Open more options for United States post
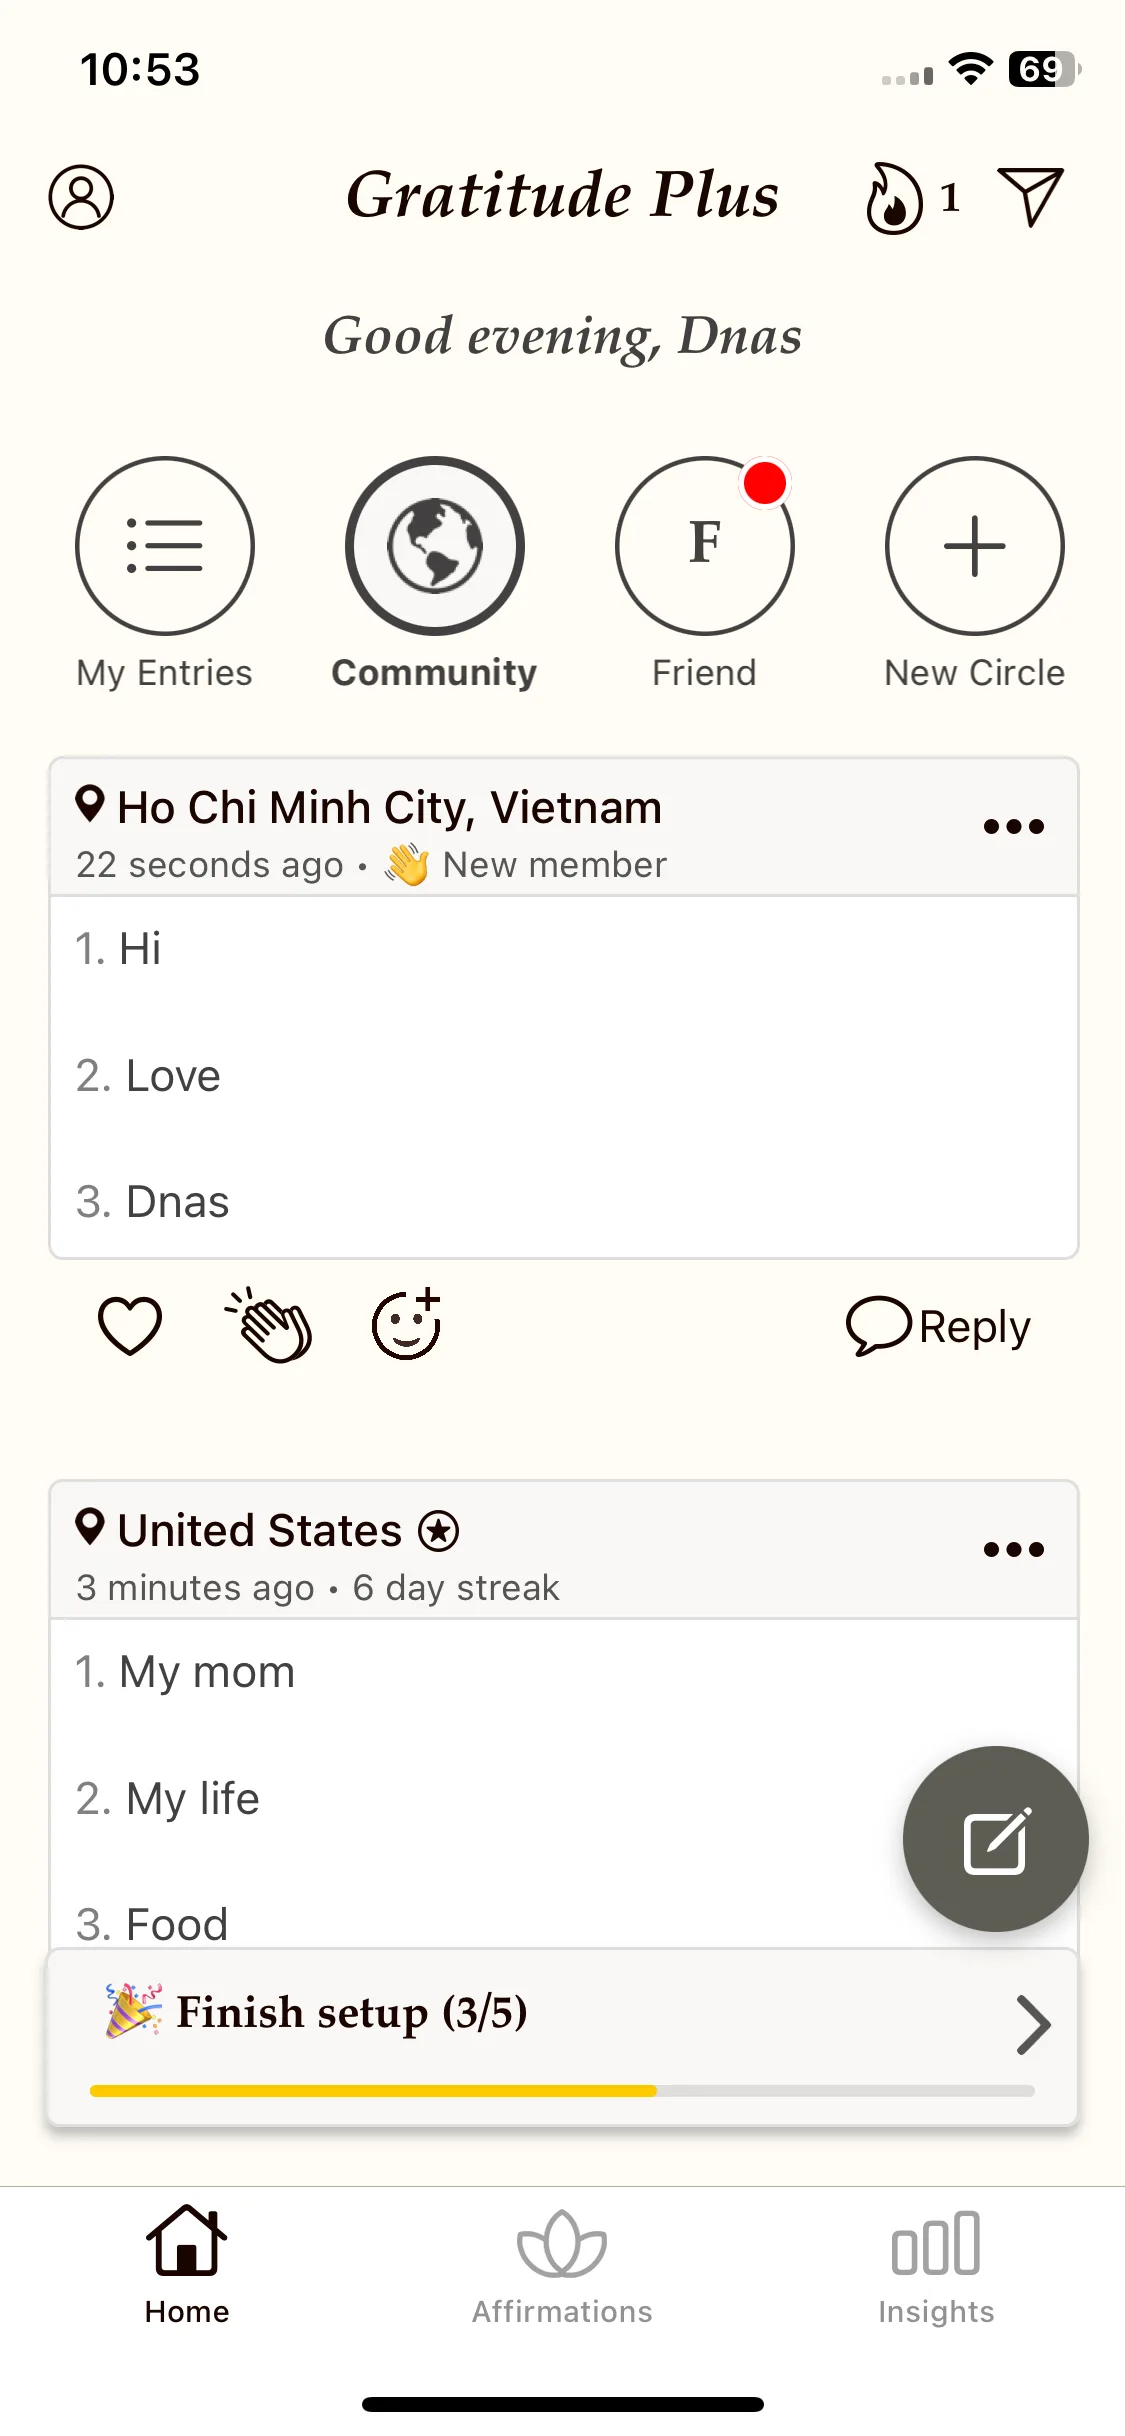 (1014, 1549)
